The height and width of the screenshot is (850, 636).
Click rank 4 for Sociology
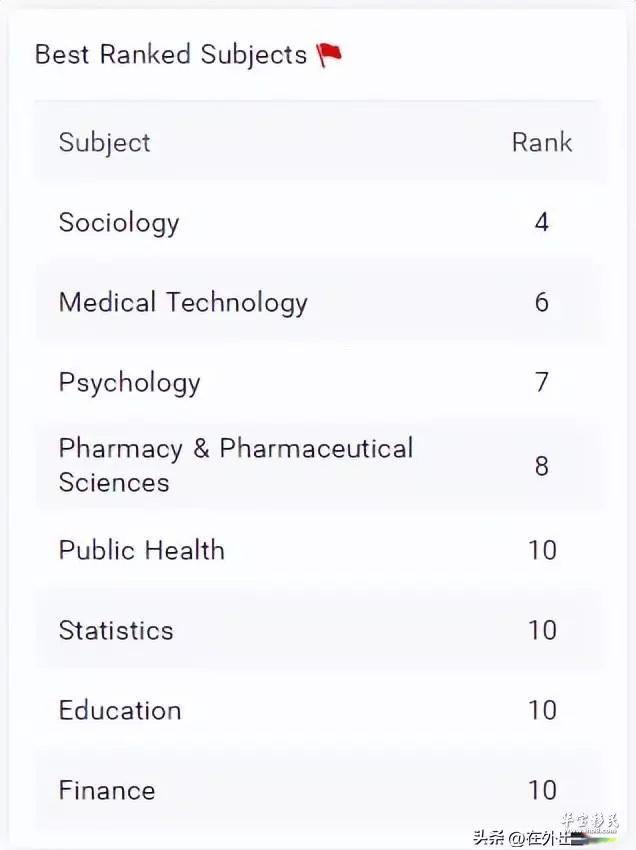(x=542, y=222)
